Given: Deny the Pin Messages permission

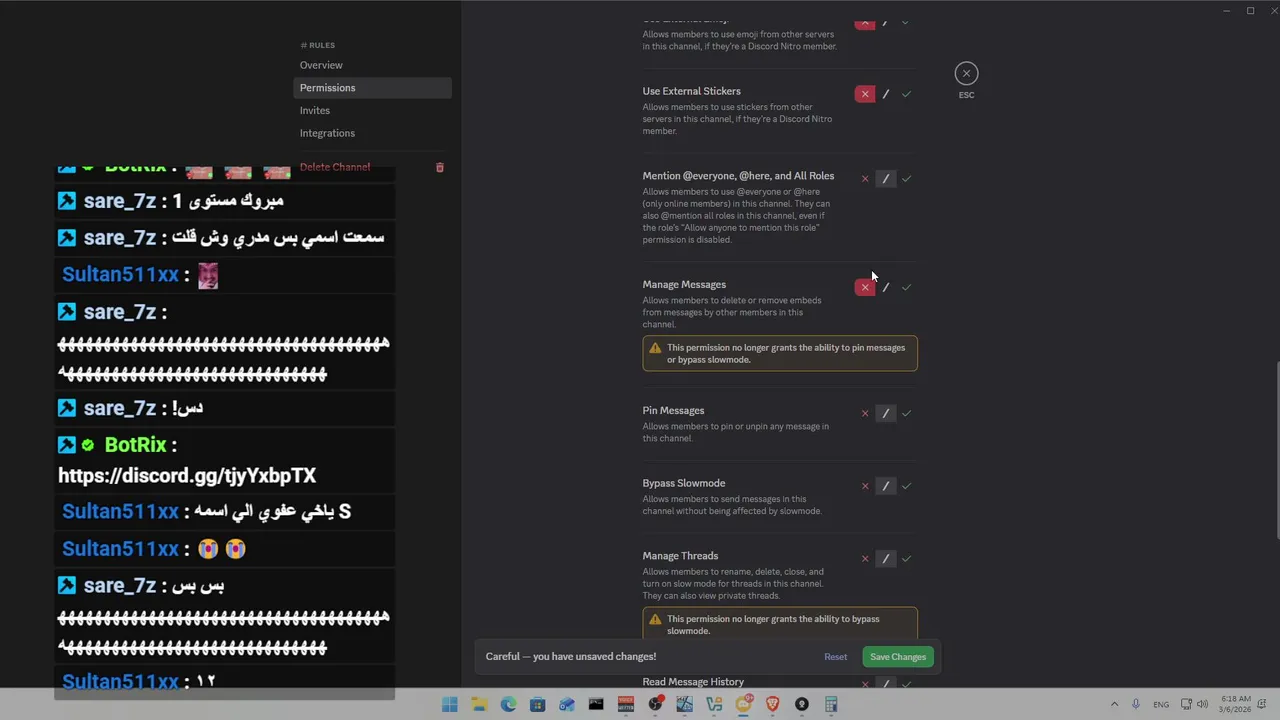Looking at the screenshot, I should pyautogui.click(x=865, y=413).
